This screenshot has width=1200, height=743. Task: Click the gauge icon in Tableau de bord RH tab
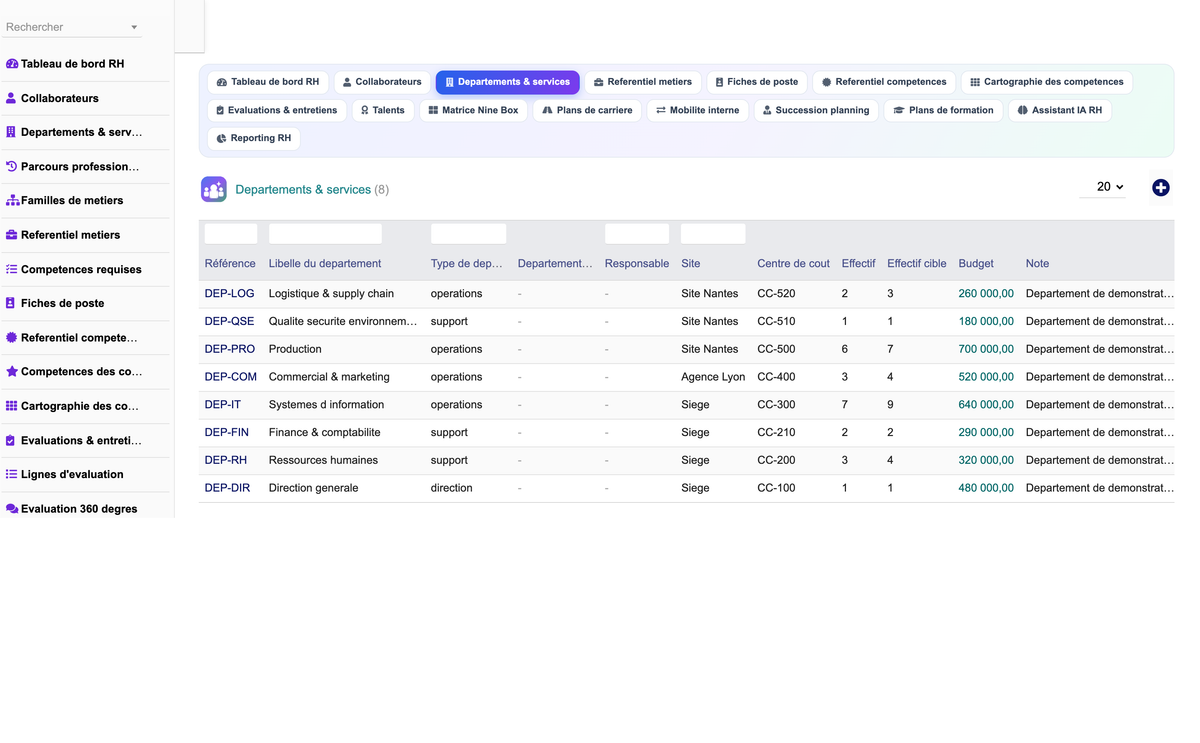[x=222, y=82]
